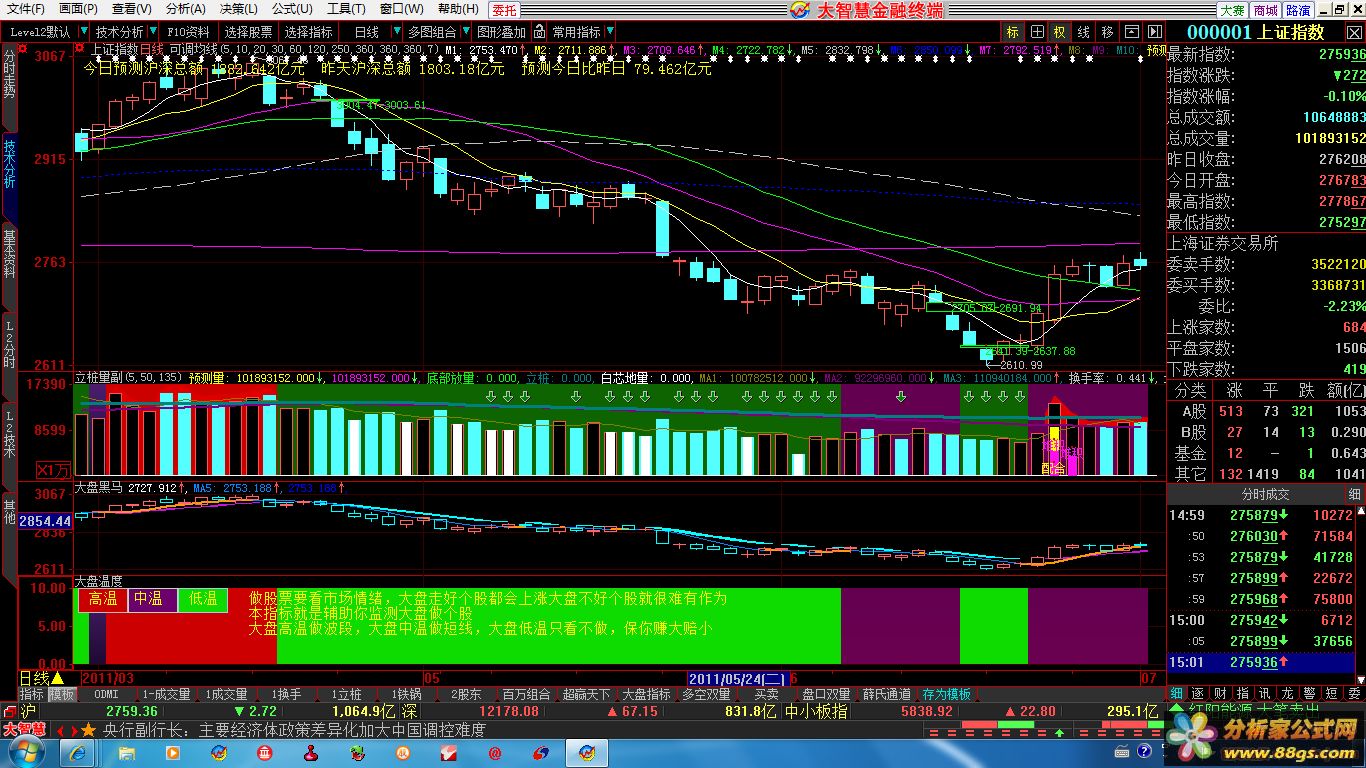Image resolution: width=1366 pixels, height=768 pixels.
Task: Switch to the 基本资料 side tab
Action: pyautogui.click(x=9, y=267)
